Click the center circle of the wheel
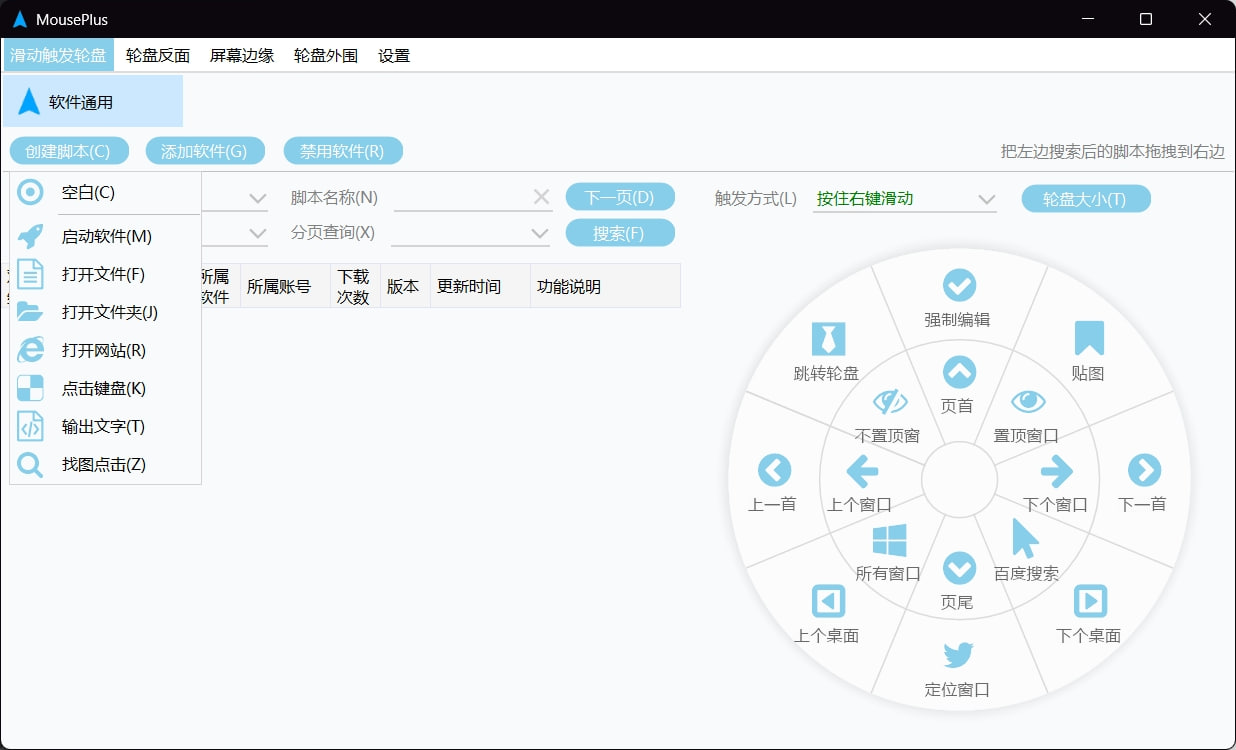This screenshot has height=750, width=1236. [x=959, y=480]
